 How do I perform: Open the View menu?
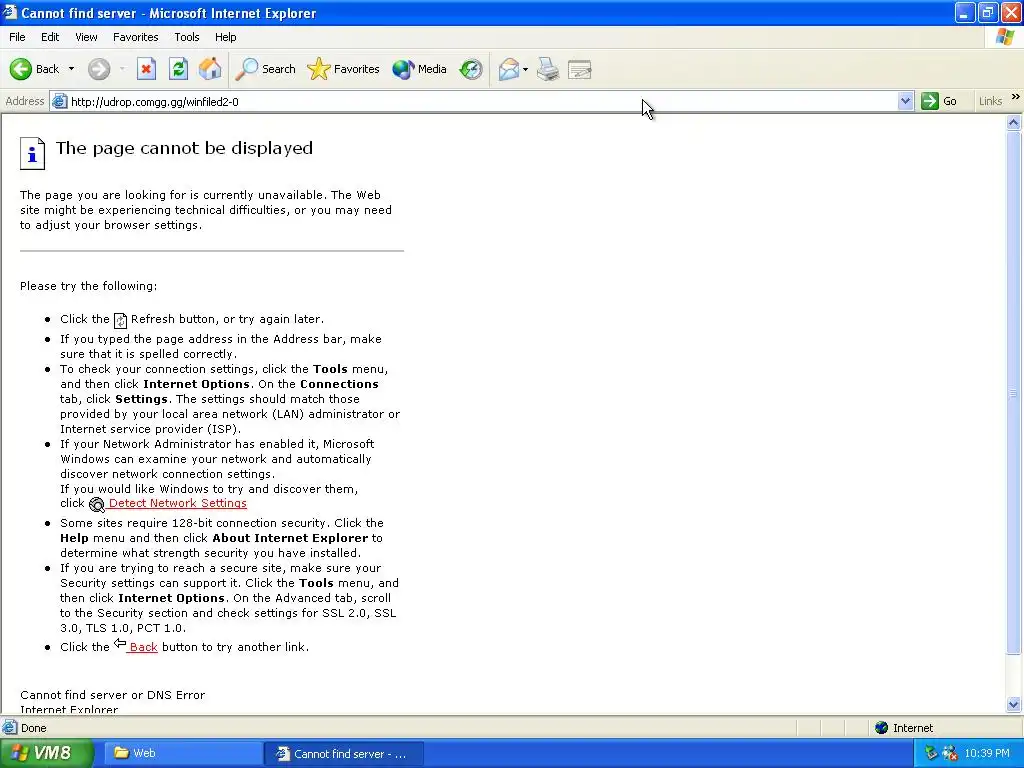(x=86, y=37)
